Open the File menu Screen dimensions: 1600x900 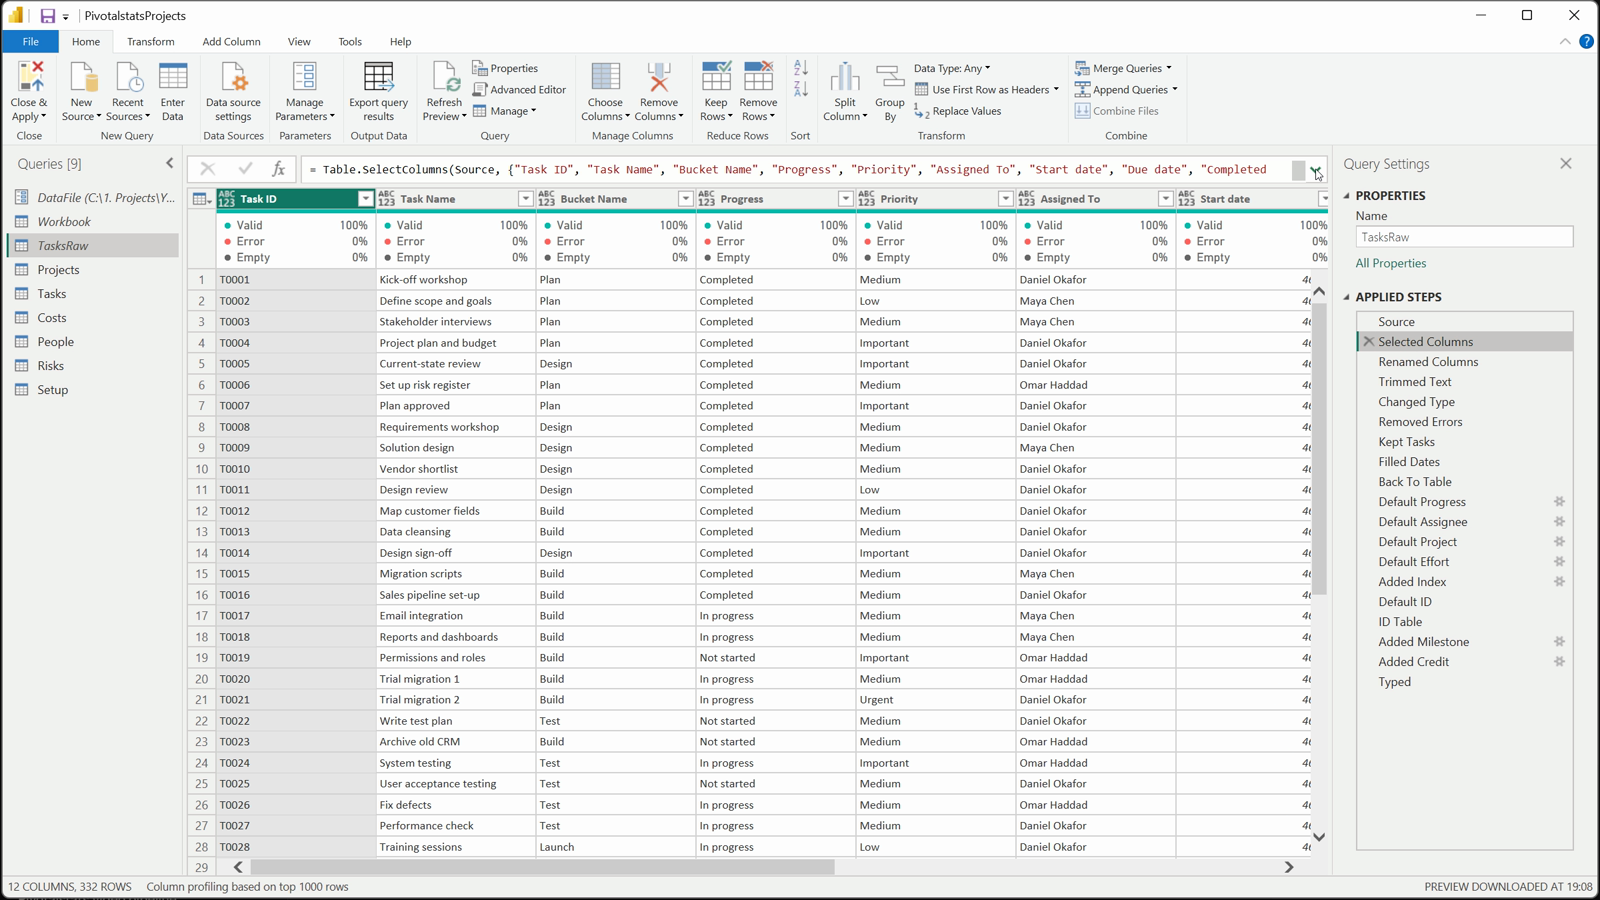[x=30, y=42]
